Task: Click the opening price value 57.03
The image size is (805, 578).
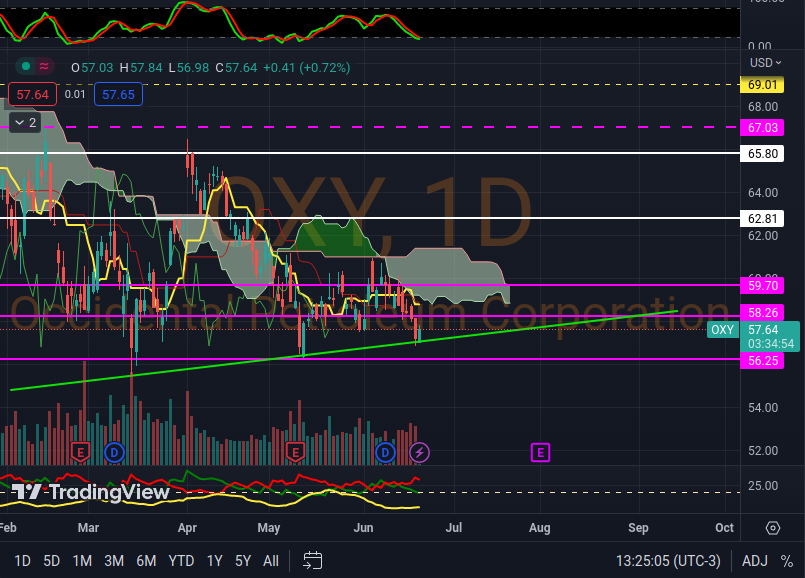Action: [97, 68]
